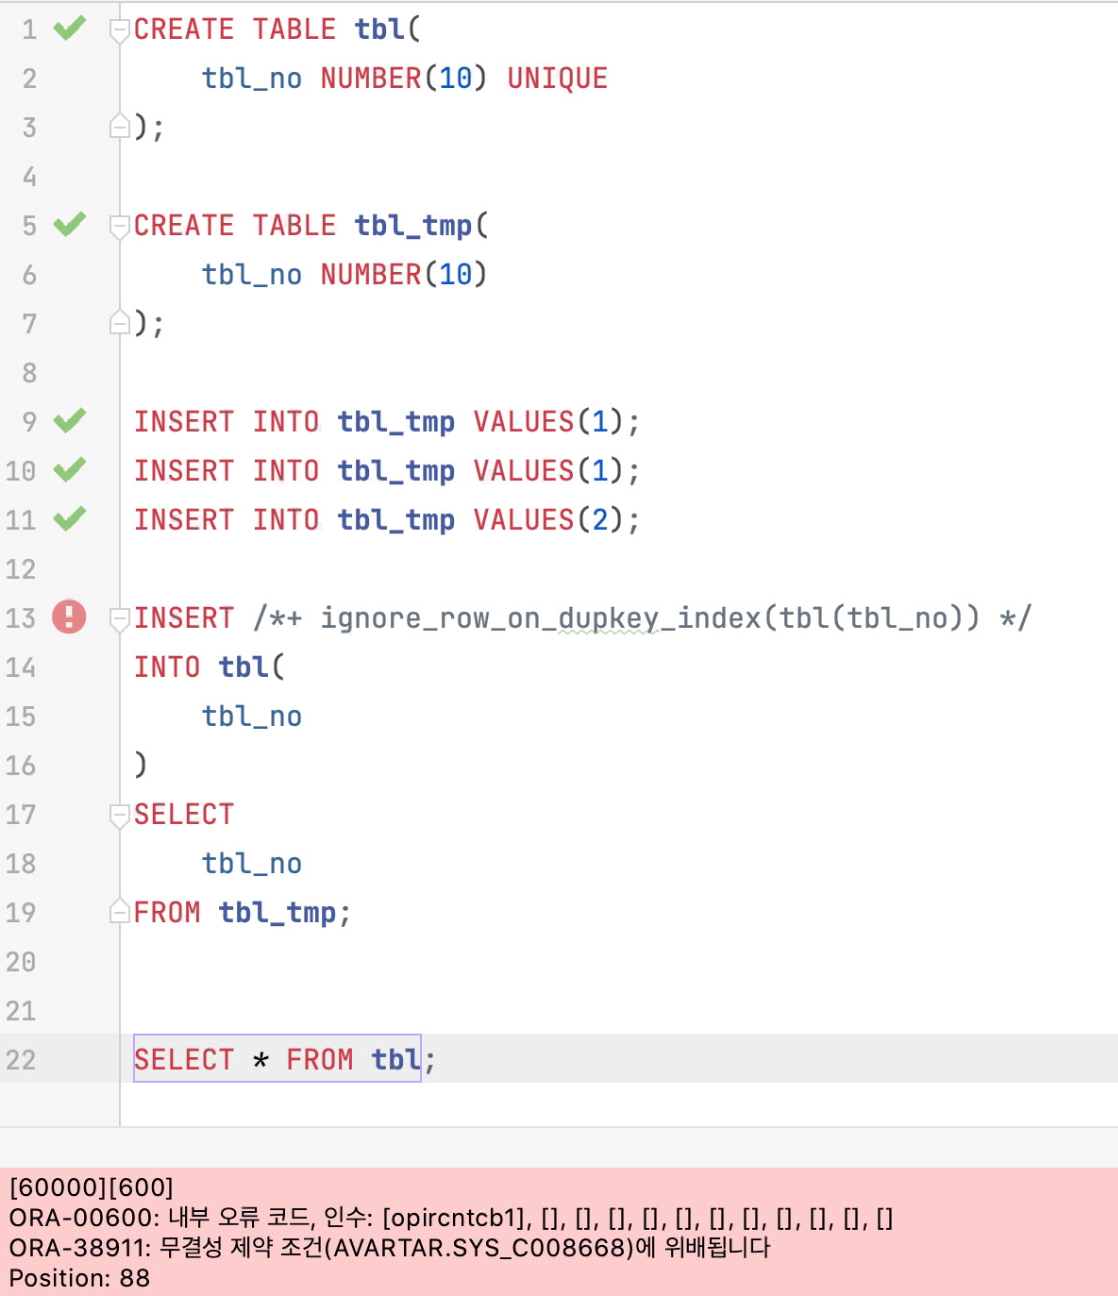Image resolution: width=1118 pixels, height=1296 pixels.
Task: Collapse the CREATE TABLE tbl block at line 1
Action: point(119,30)
